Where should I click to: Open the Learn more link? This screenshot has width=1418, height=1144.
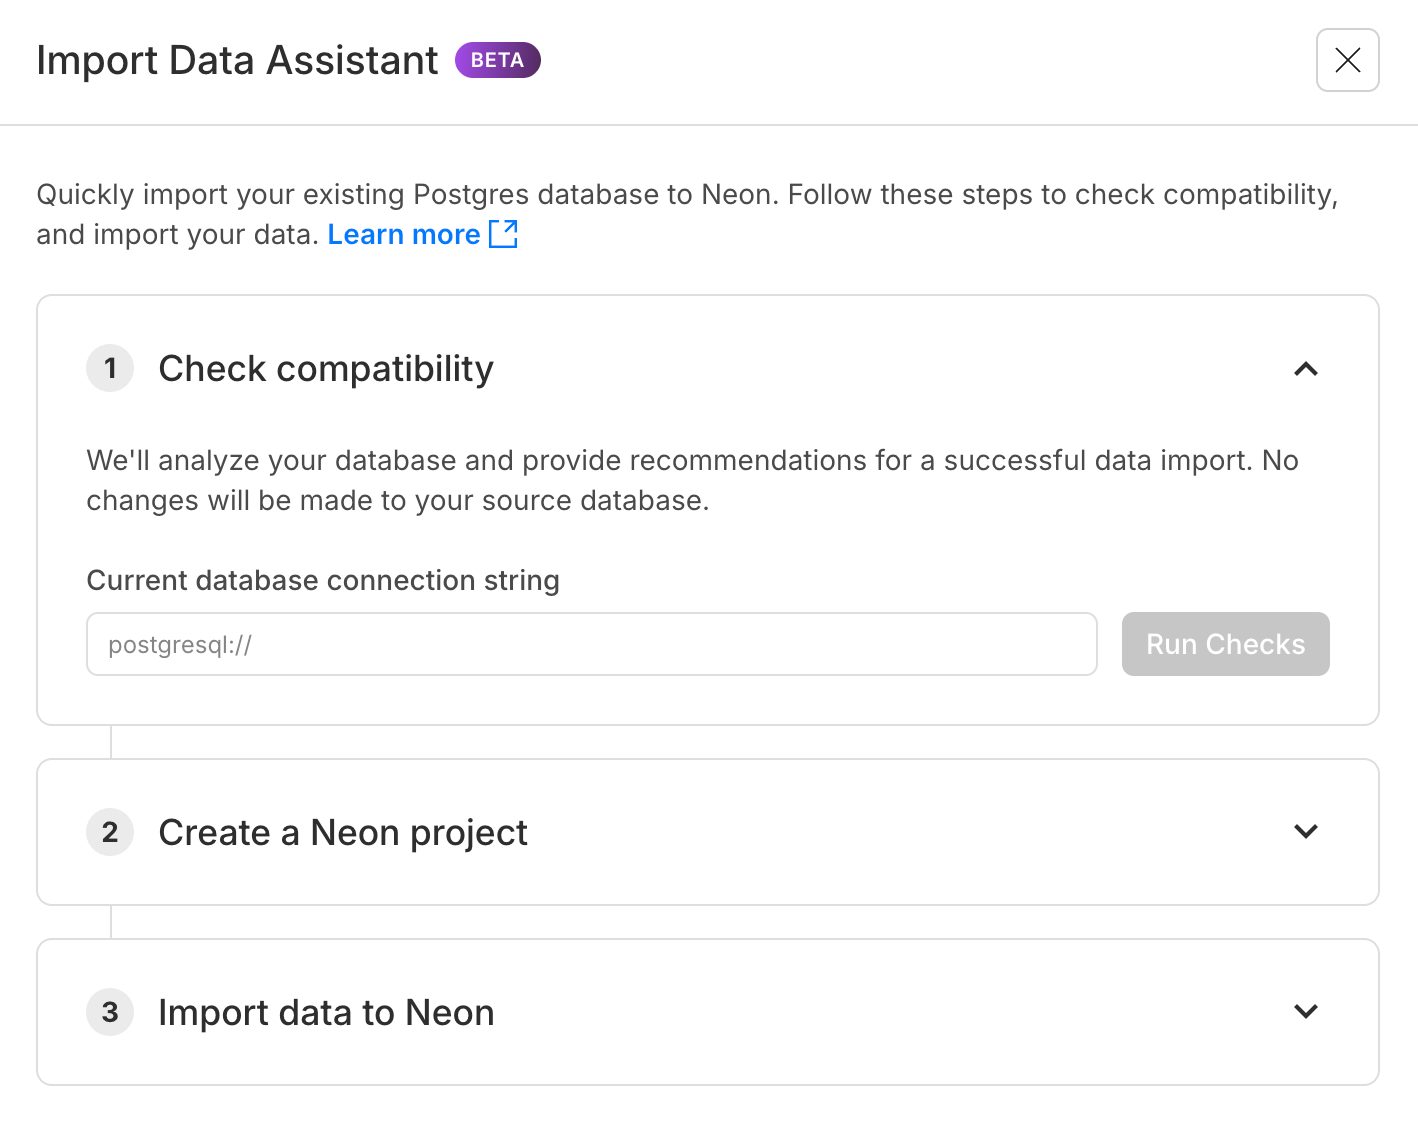tap(403, 234)
